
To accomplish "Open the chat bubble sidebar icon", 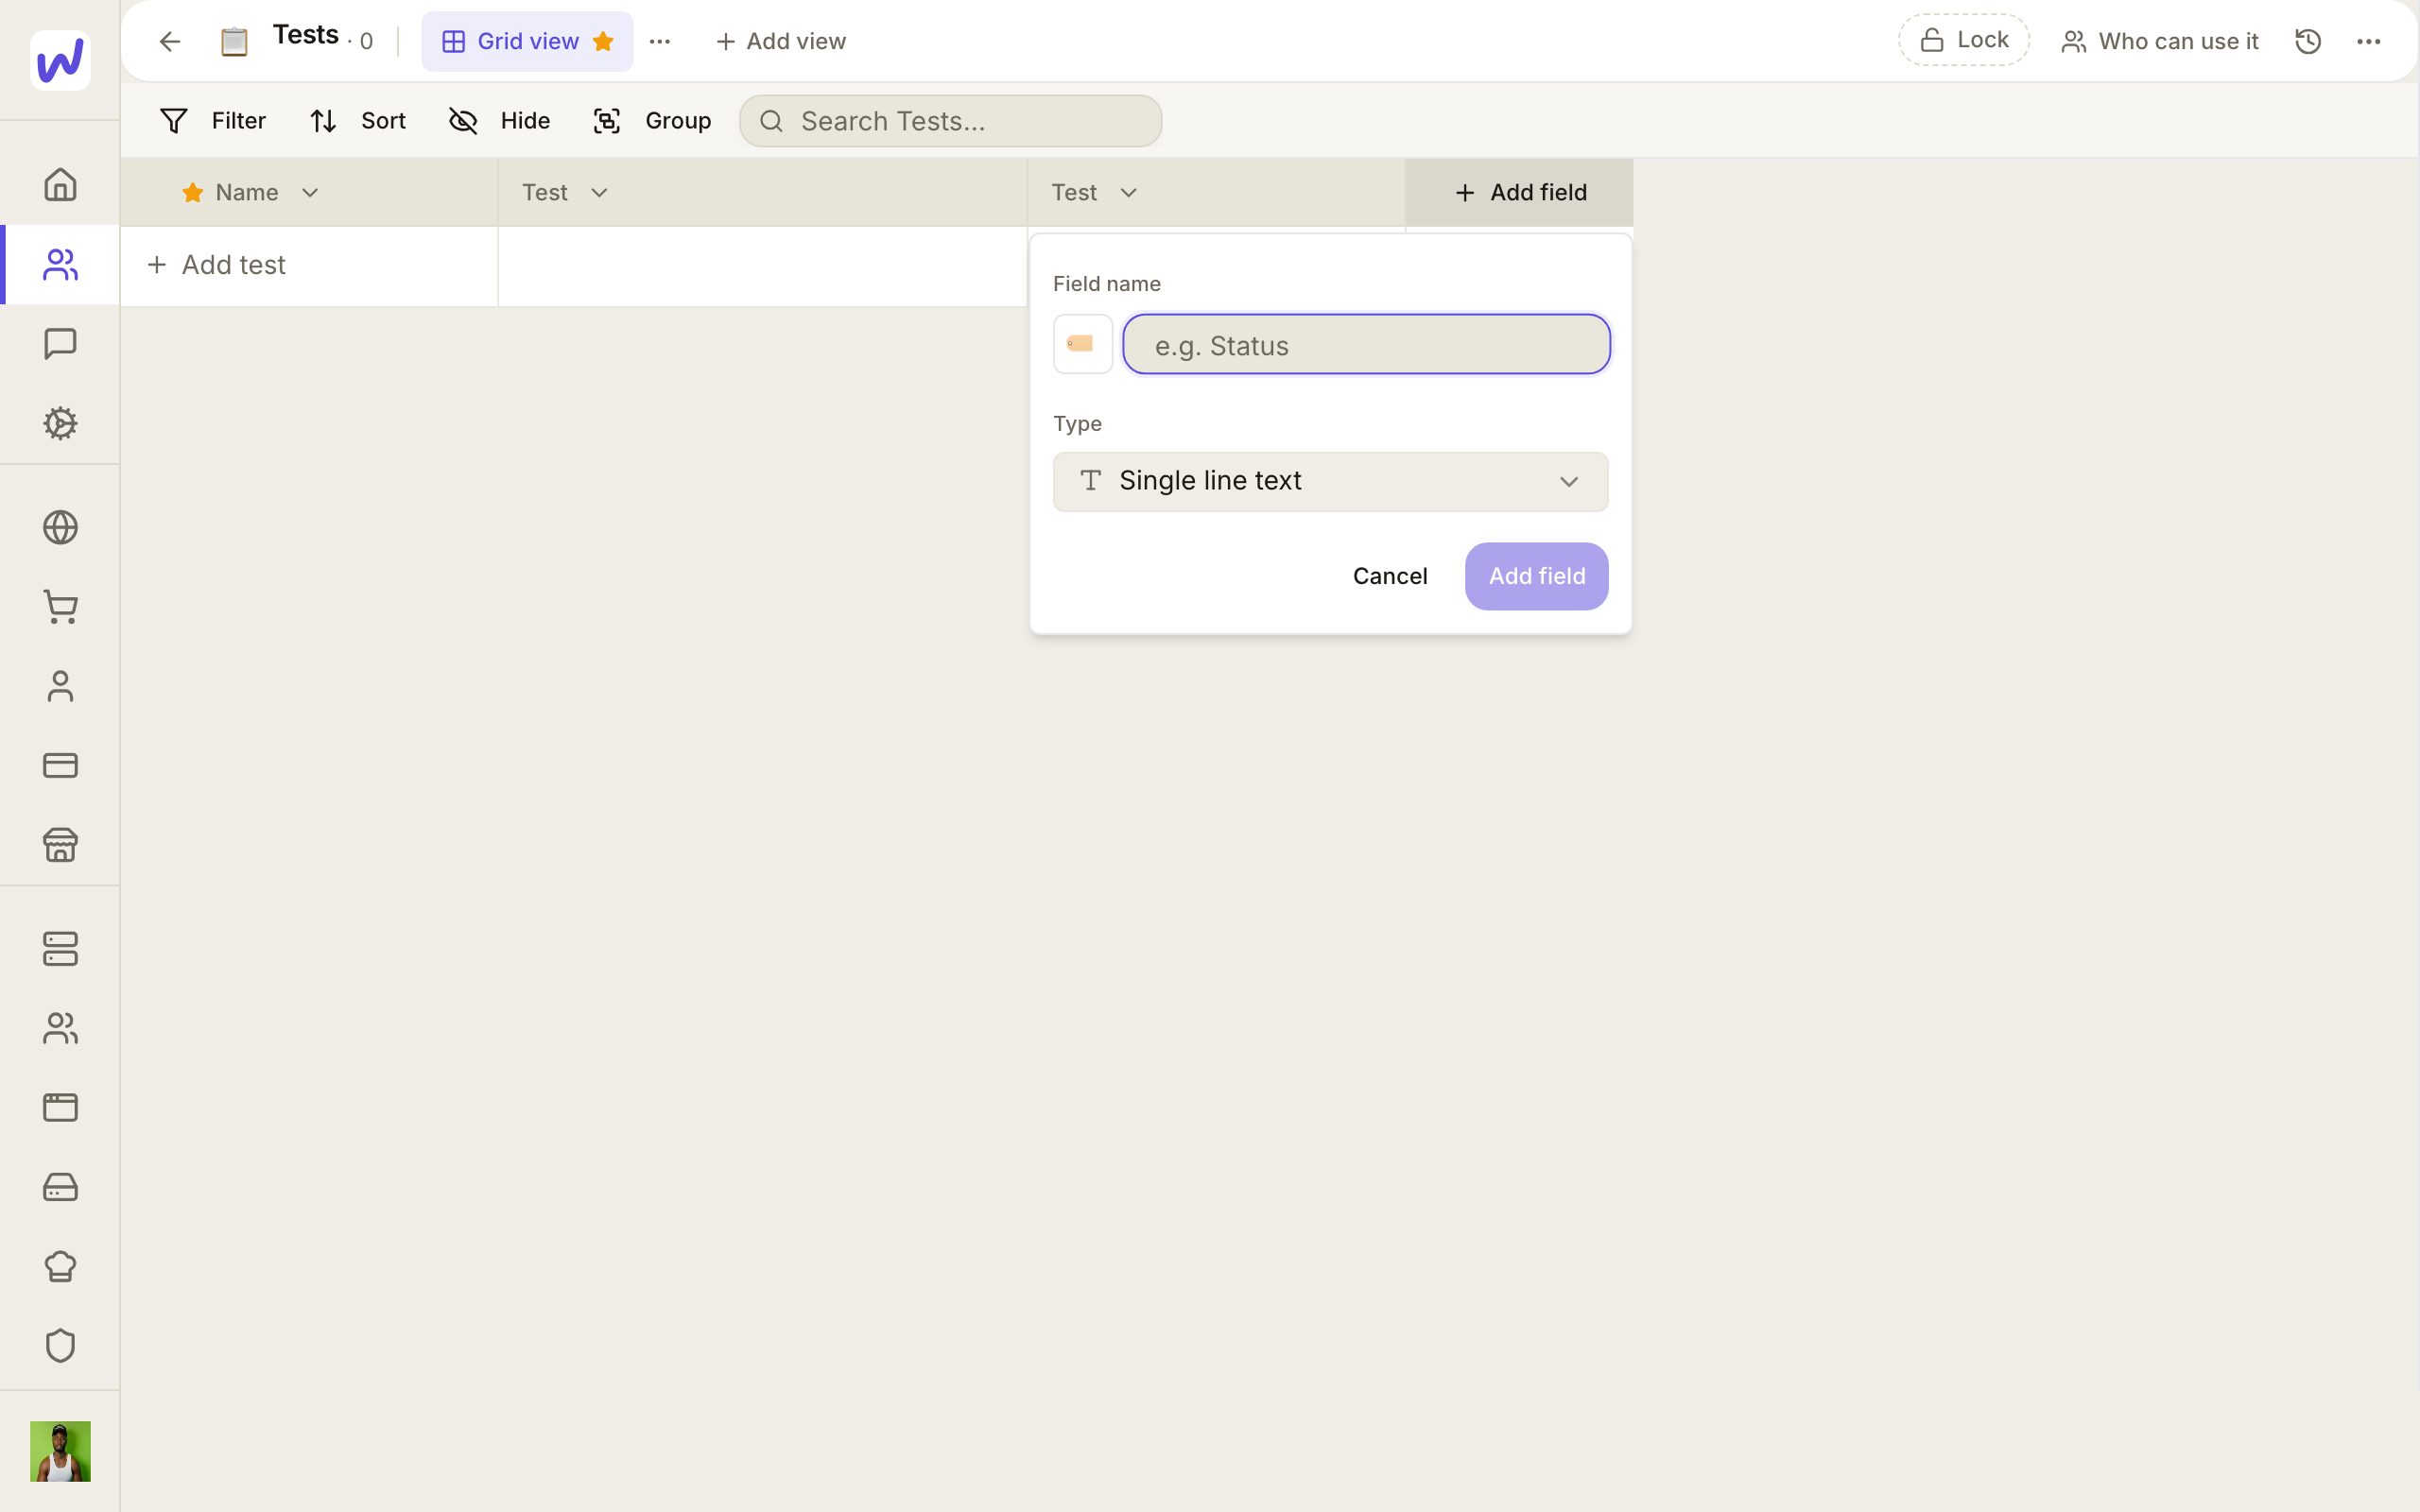I will tap(60, 344).
